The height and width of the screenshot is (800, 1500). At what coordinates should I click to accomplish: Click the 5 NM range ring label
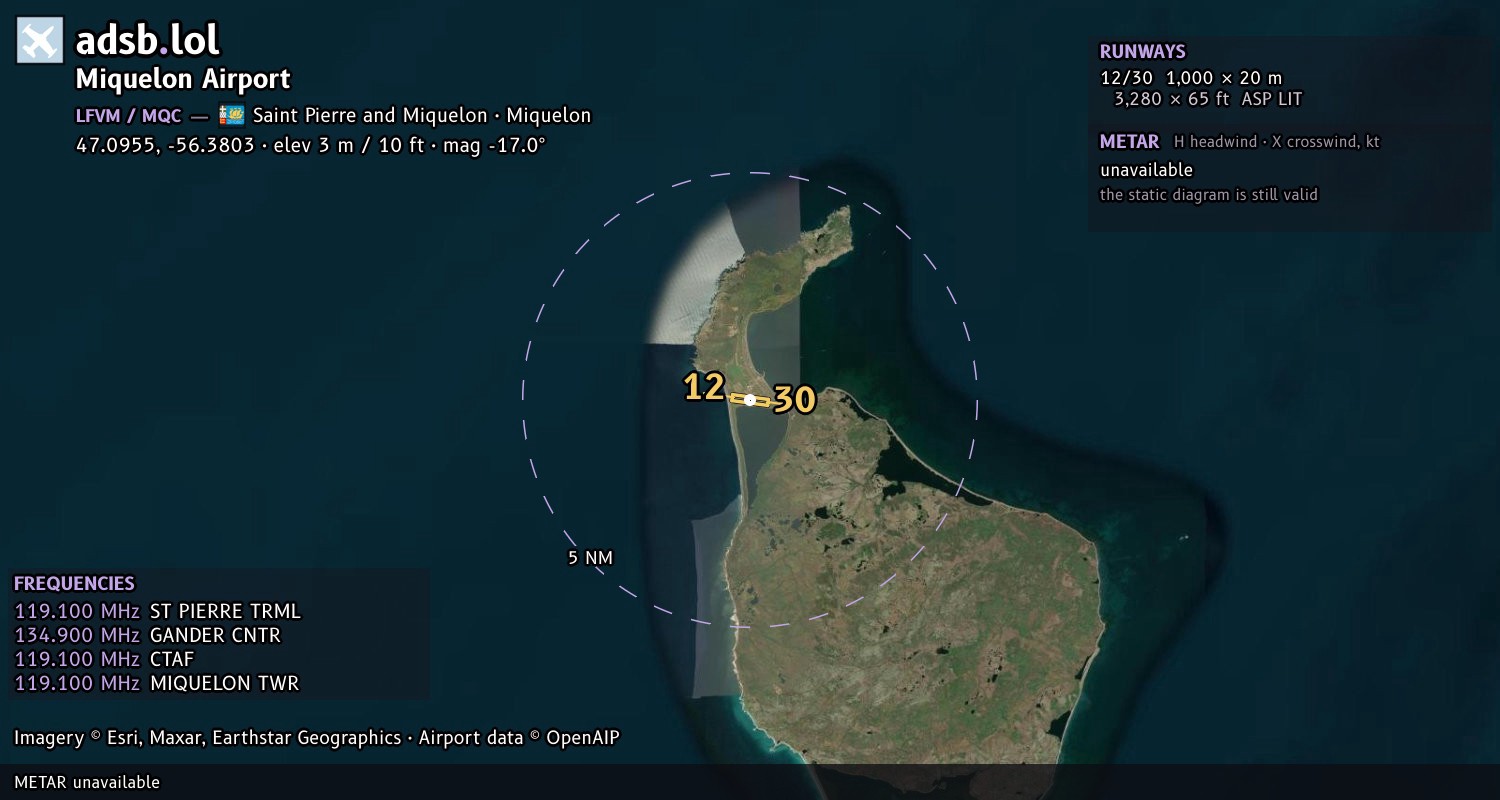pyautogui.click(x=590, y=558)
